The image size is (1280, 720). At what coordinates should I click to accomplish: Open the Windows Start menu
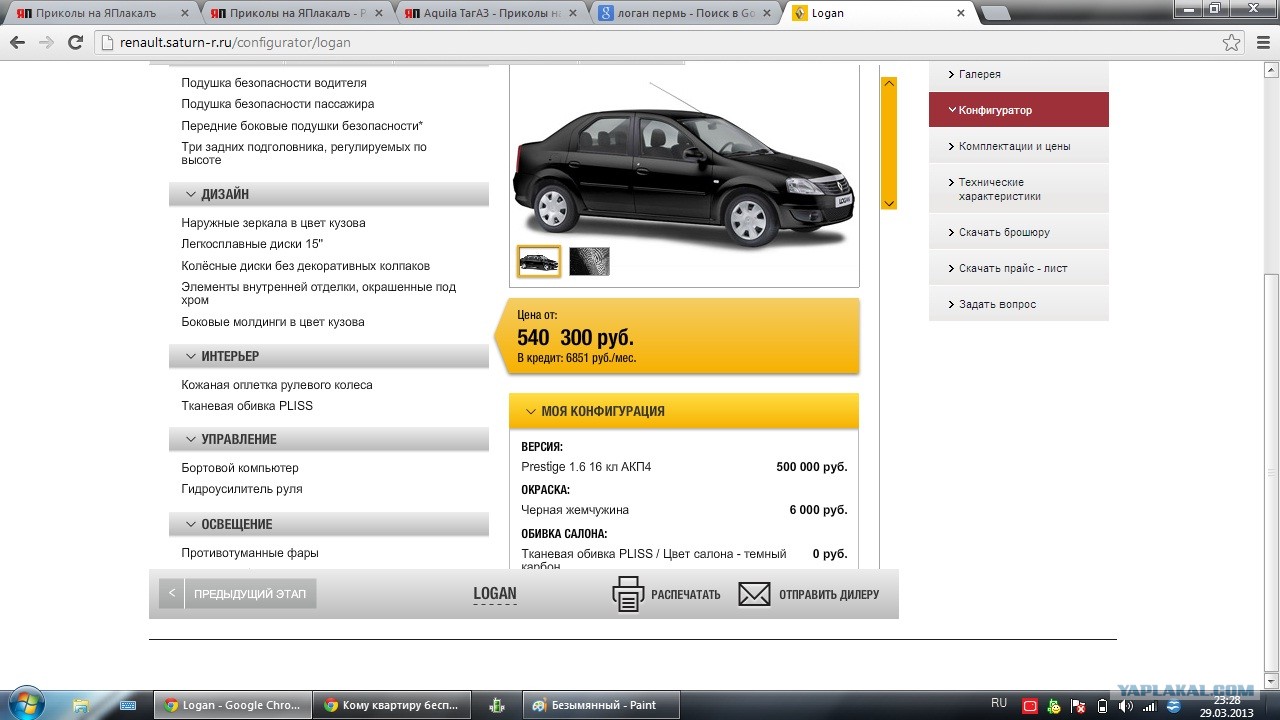(24, 704)
